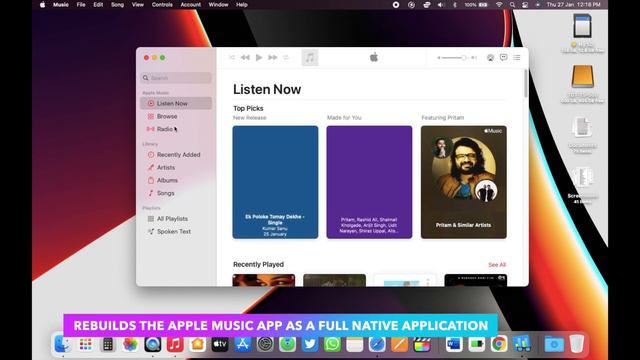Click the Music window vertical scrollbar
The height and width of the screenshot is (360, 640).
tap(525, 84)
